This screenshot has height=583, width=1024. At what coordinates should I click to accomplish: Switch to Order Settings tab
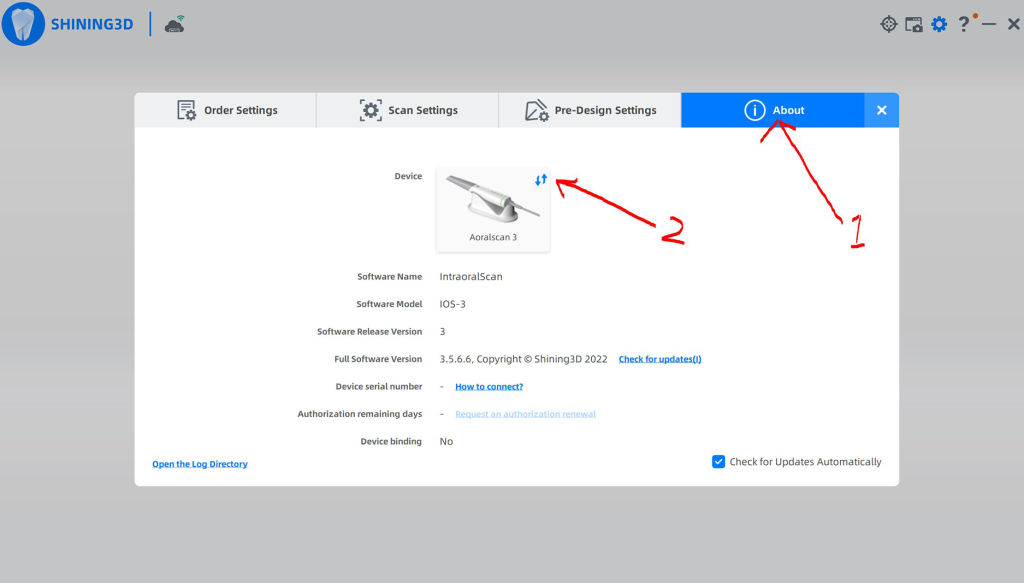tap(225, 110)
